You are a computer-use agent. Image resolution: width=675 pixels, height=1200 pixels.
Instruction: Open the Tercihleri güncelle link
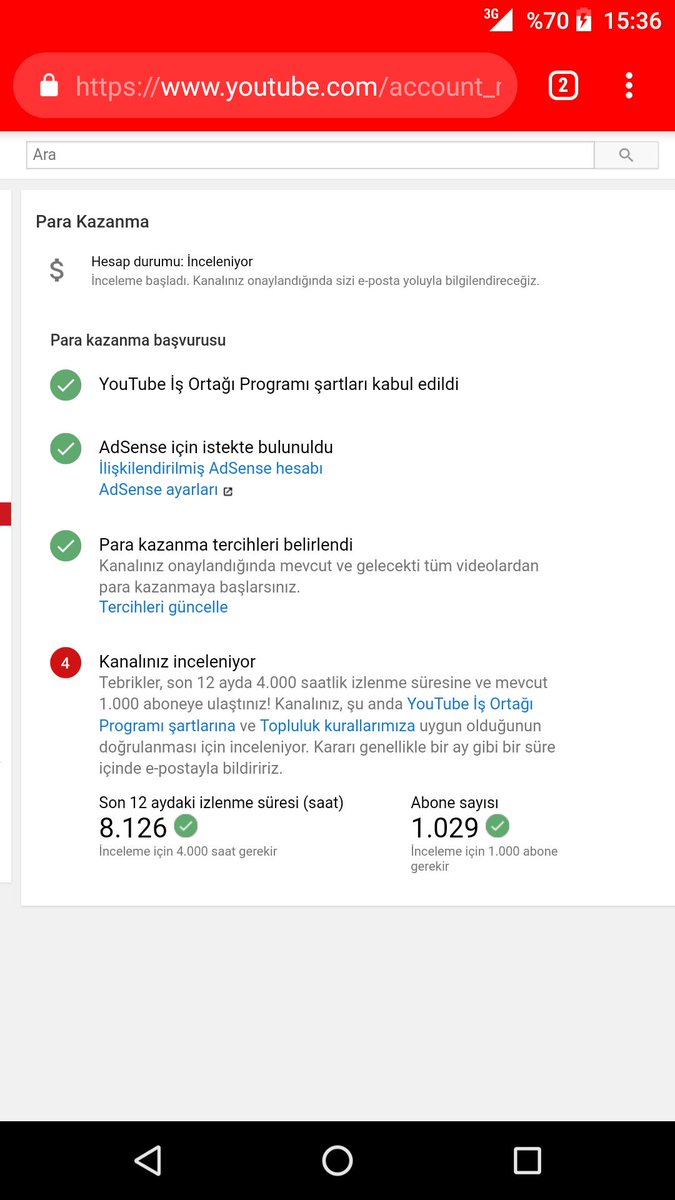click(163, 607)
